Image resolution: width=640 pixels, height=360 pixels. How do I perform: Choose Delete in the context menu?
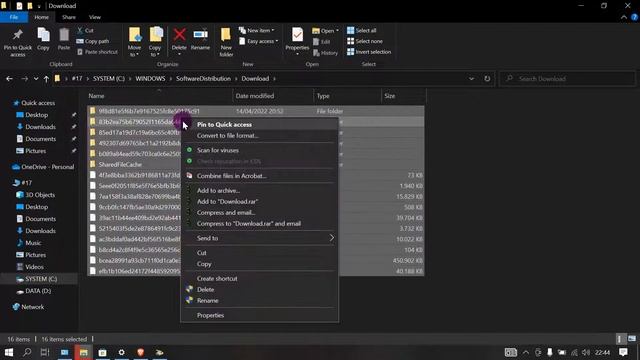coord(260,289)
